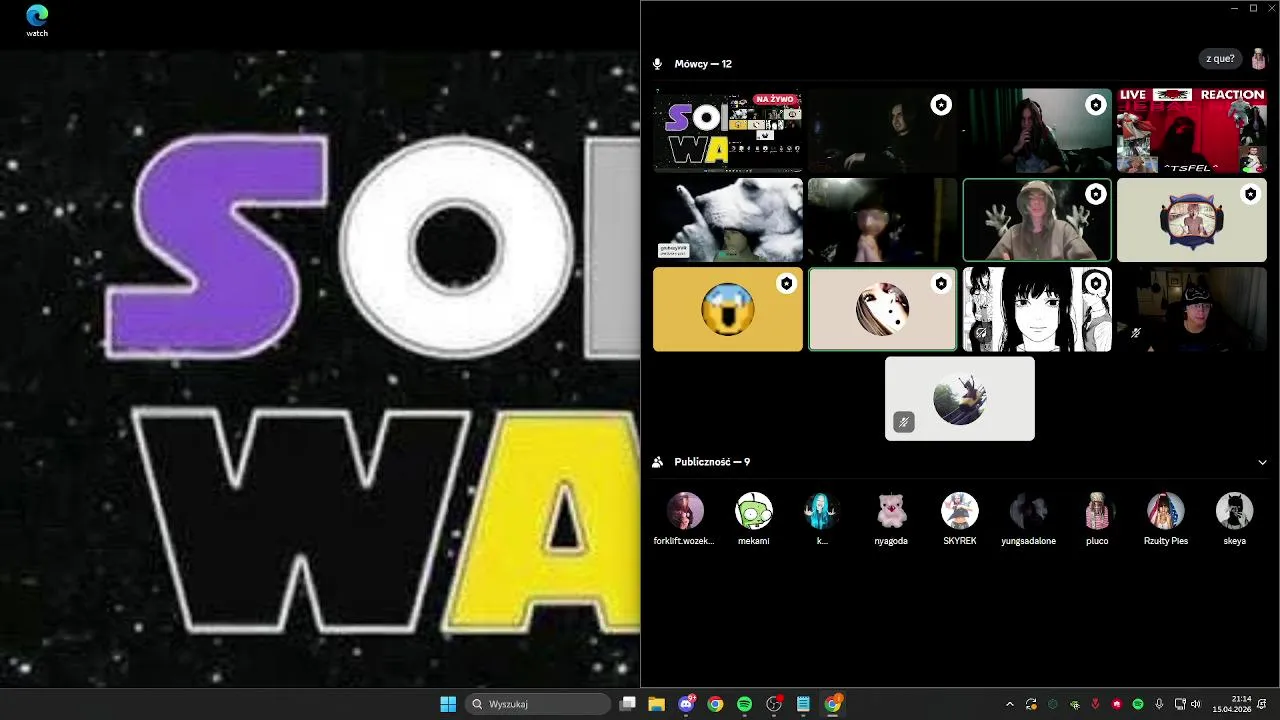Open network settings from system tray

[x=1180, y=704]
